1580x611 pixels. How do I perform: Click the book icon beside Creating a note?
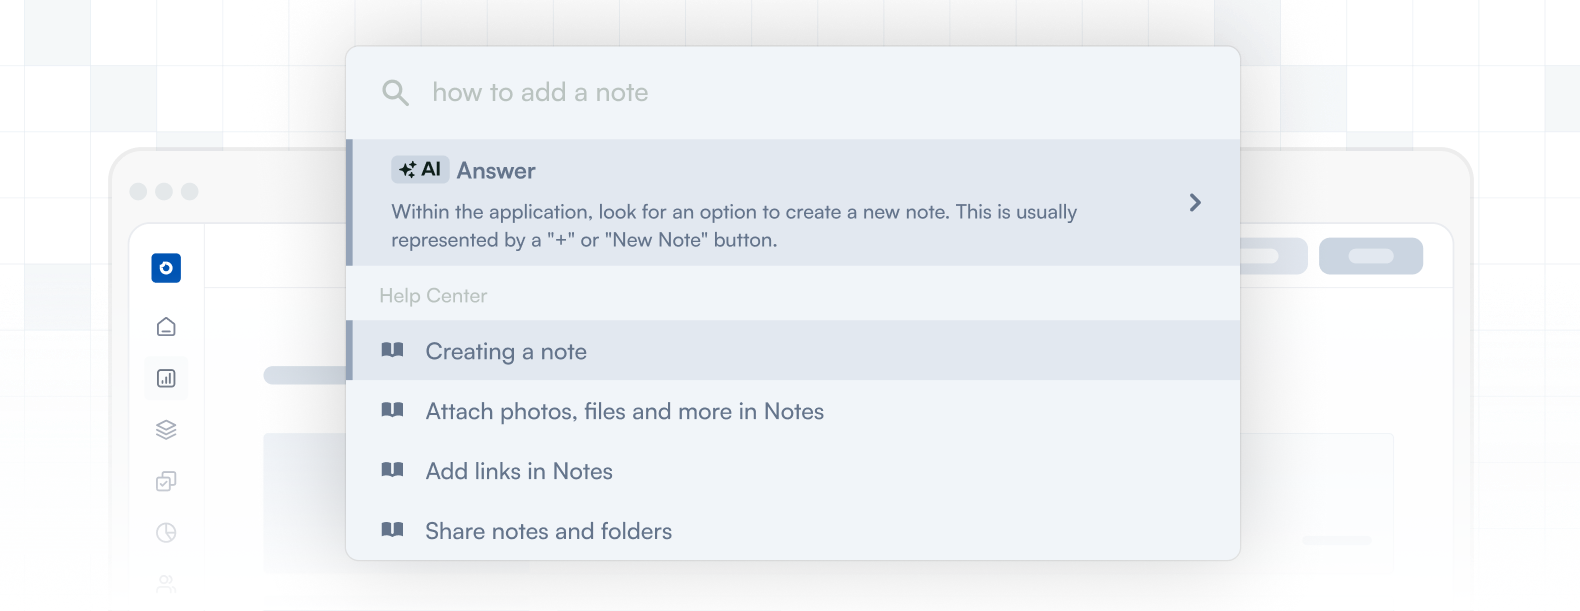click(x=393, y=350)
